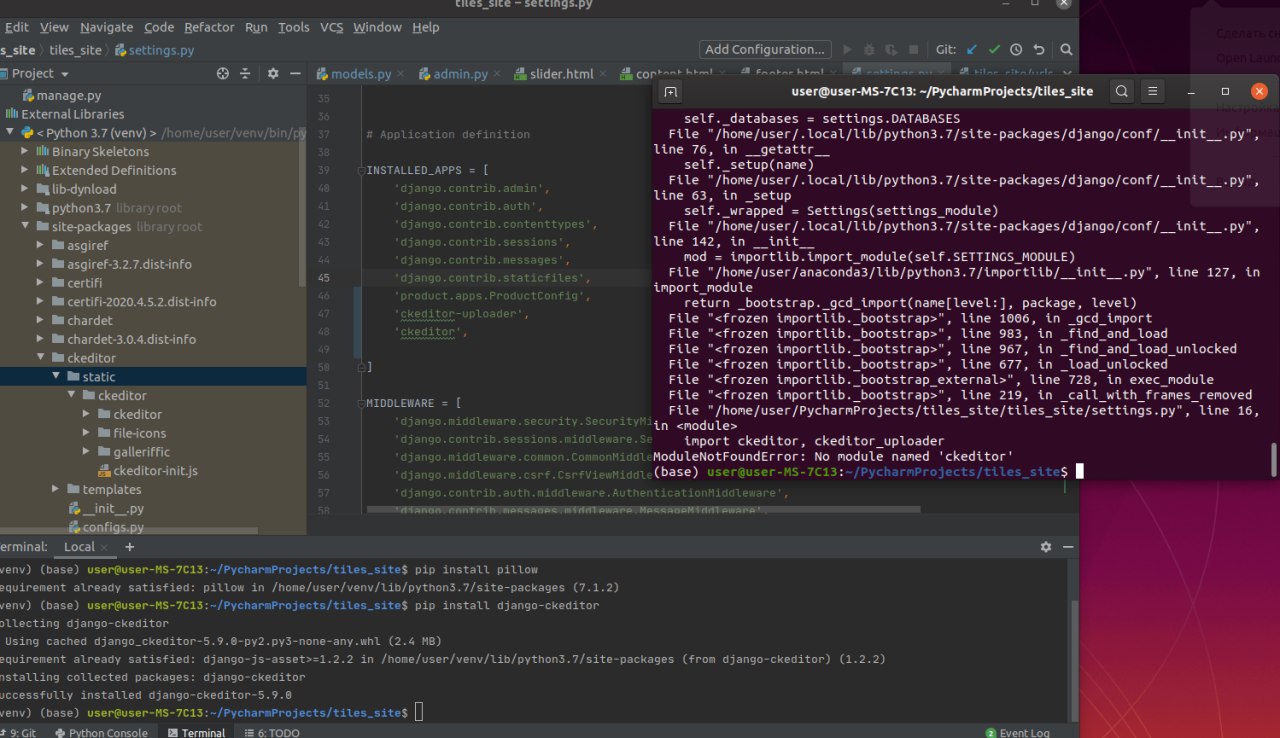The image size is (1280, 738).
Task: Collapse the site-packages folder
Action: (26, 227)
